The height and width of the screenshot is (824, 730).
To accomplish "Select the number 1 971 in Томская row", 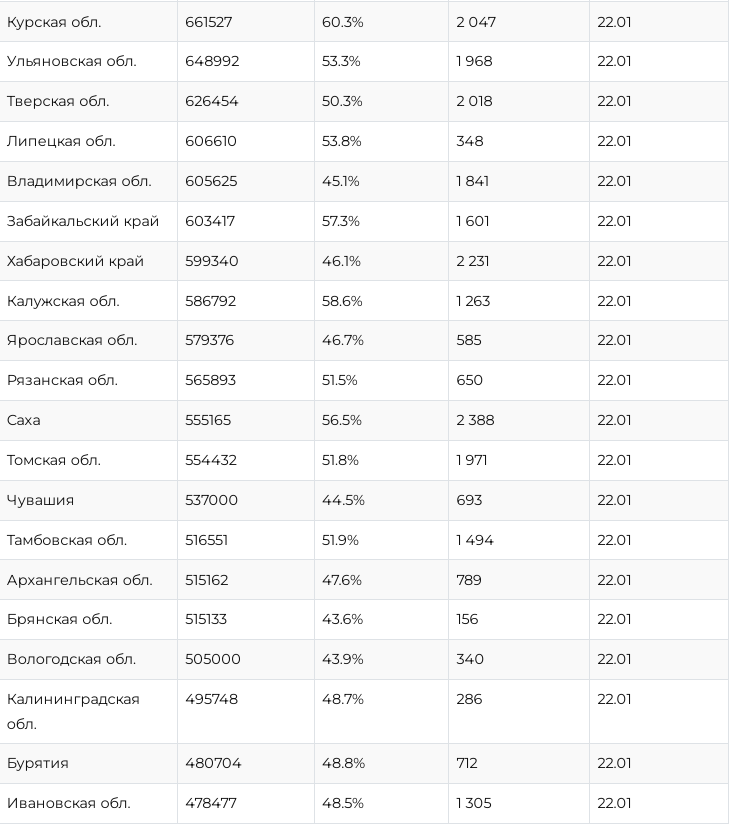I will click(475, 461).
